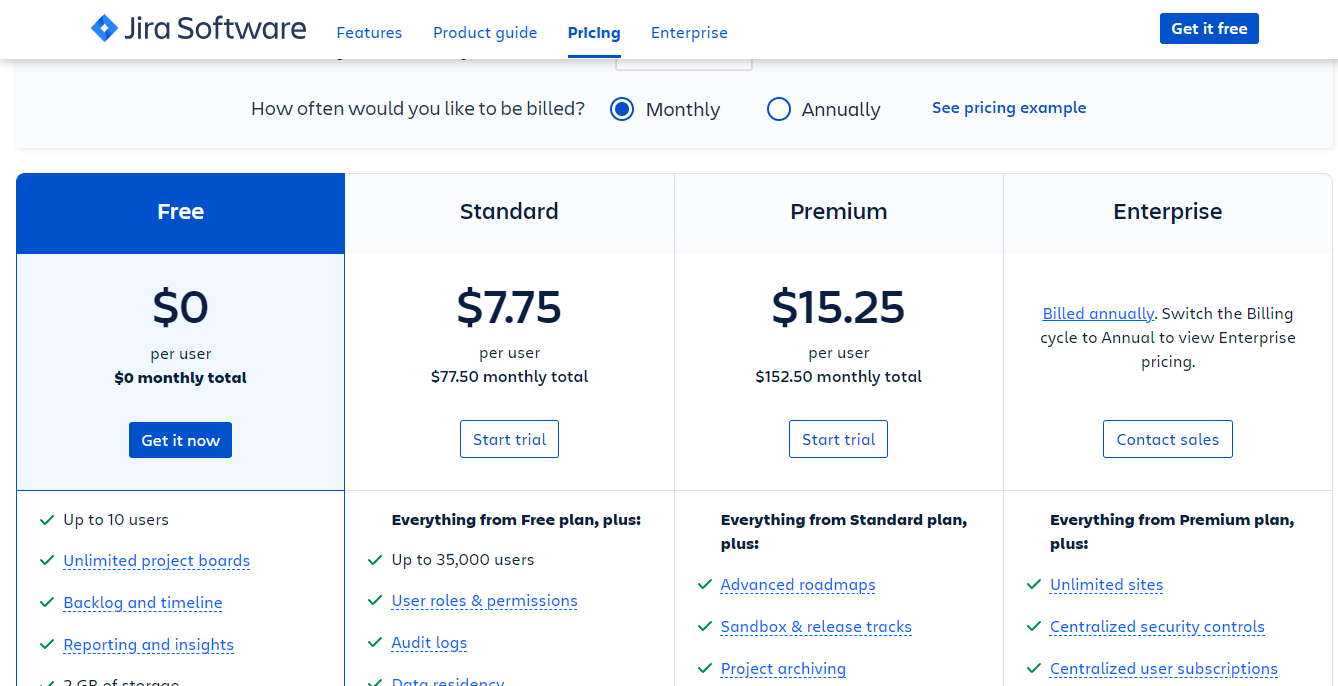Open the Centralized security controls link
This screenshot has height=686, width=1338.
pyautogui.click(x=1157, y=627)
